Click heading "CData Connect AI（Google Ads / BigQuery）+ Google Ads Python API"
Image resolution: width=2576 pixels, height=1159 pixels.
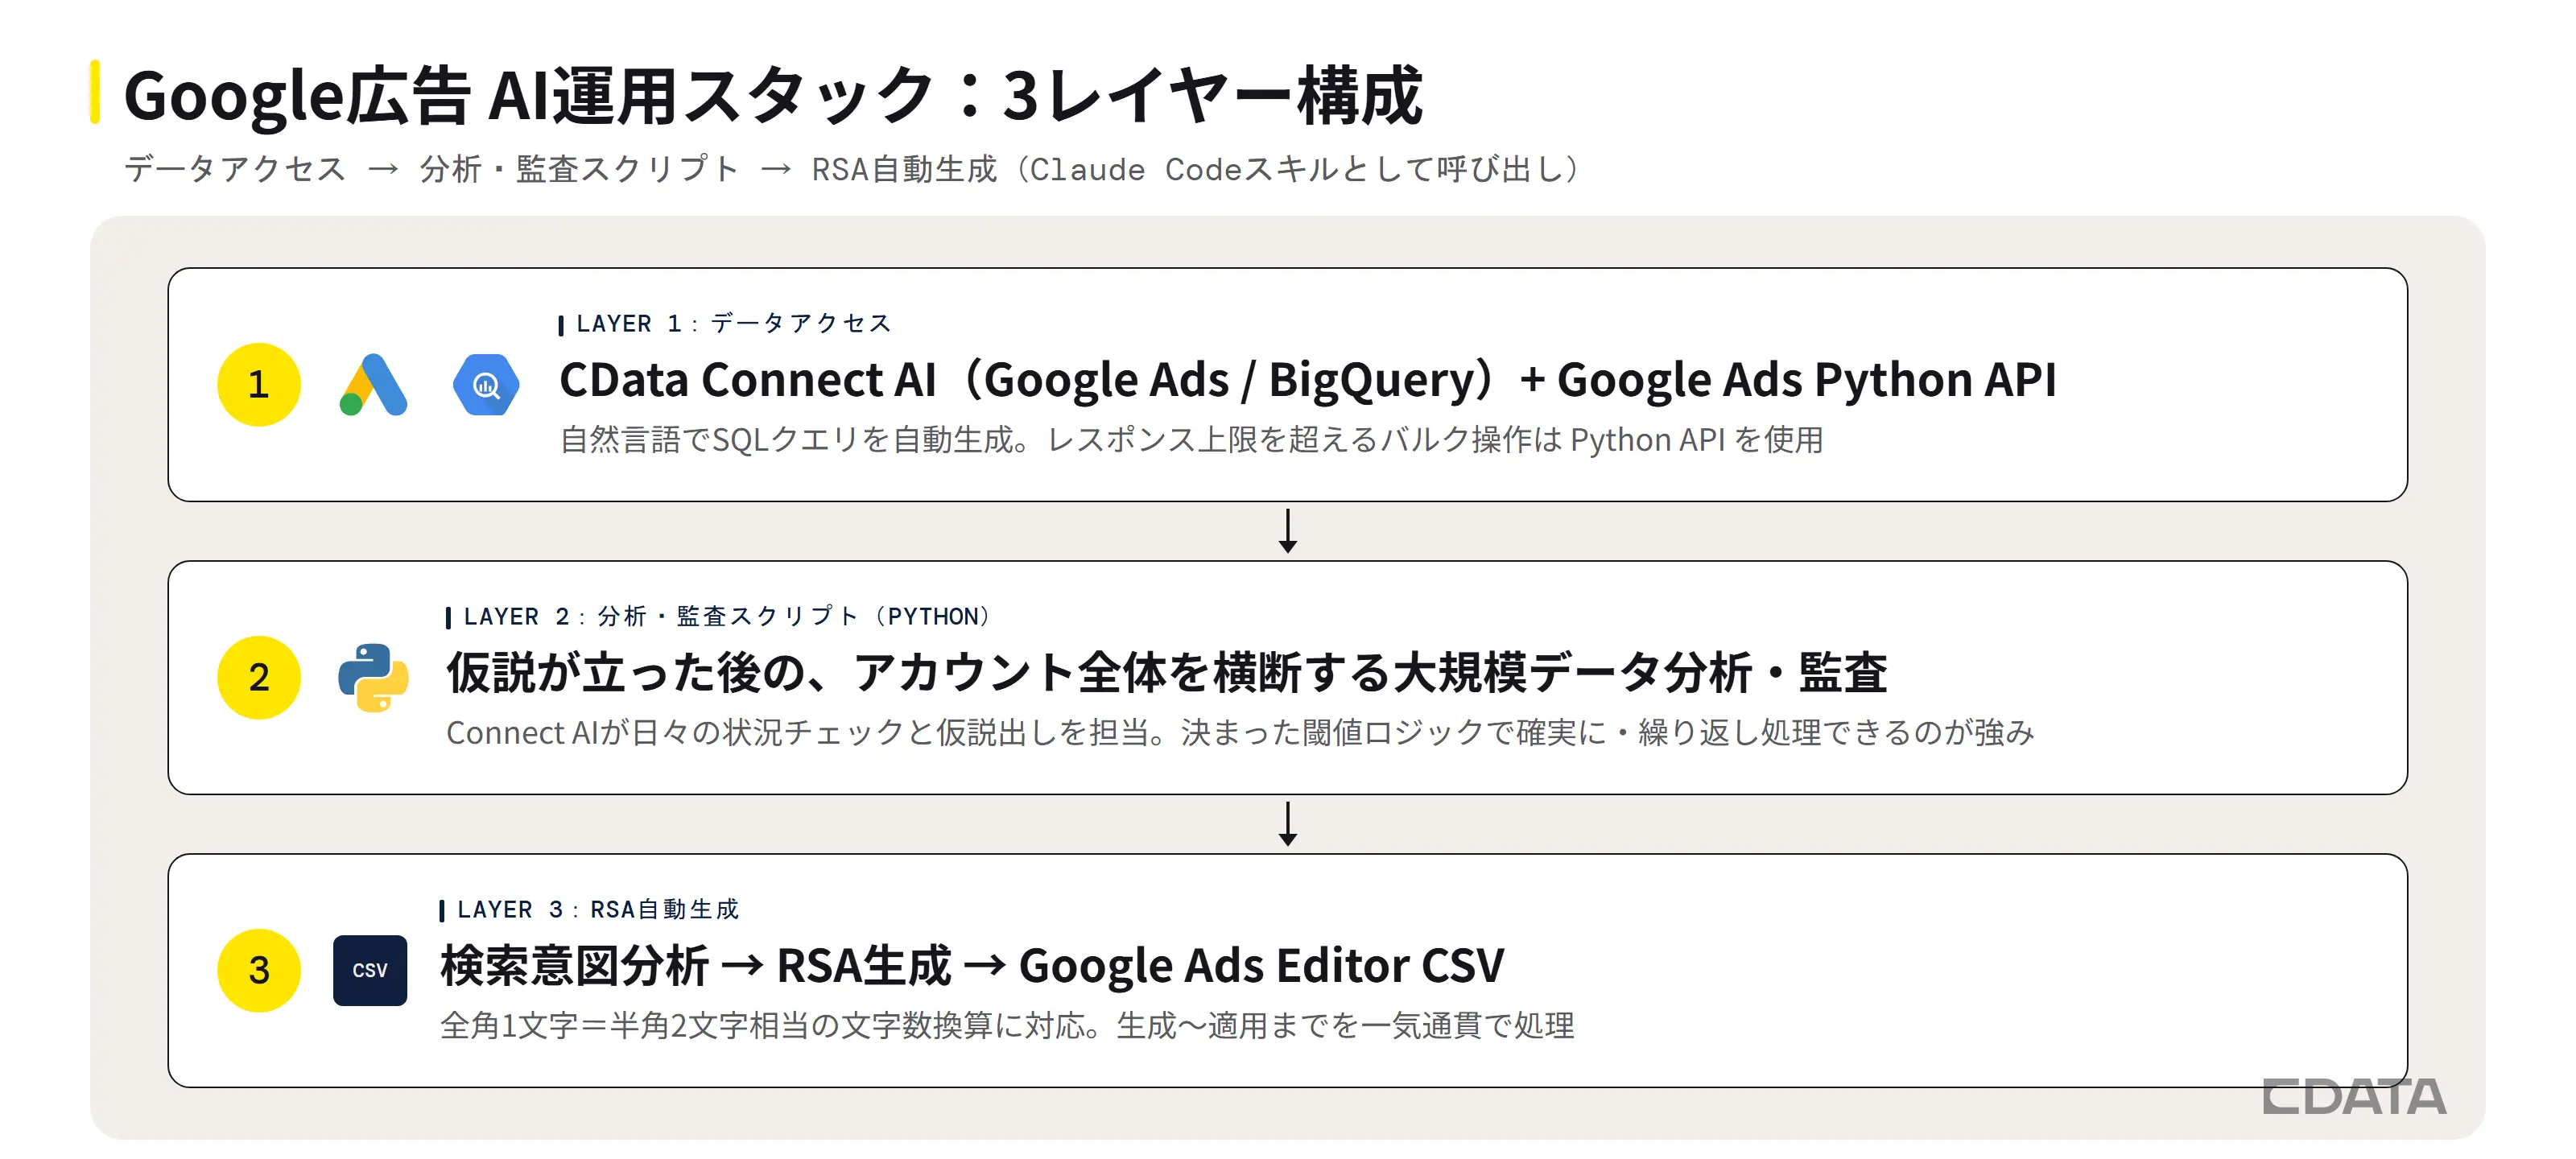(x=1308, y=380)
